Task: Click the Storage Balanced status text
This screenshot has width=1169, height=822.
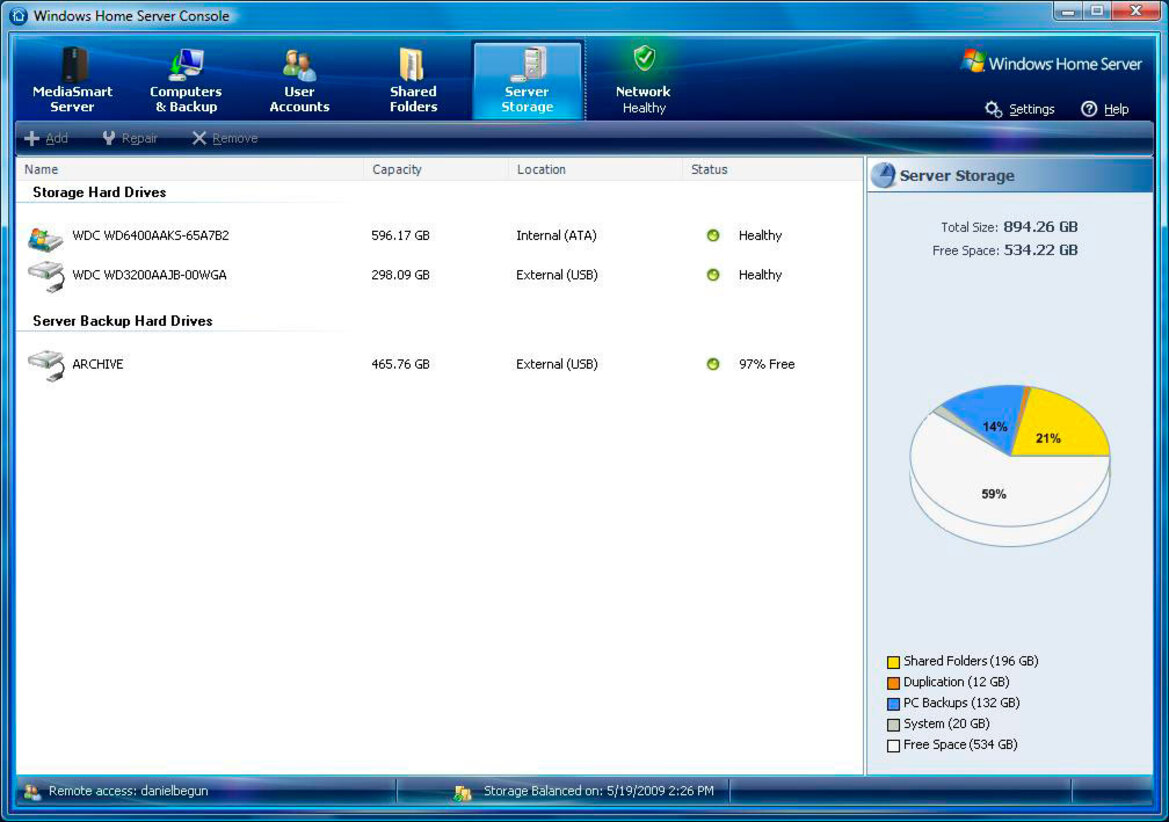Action: tap(599, 791)
